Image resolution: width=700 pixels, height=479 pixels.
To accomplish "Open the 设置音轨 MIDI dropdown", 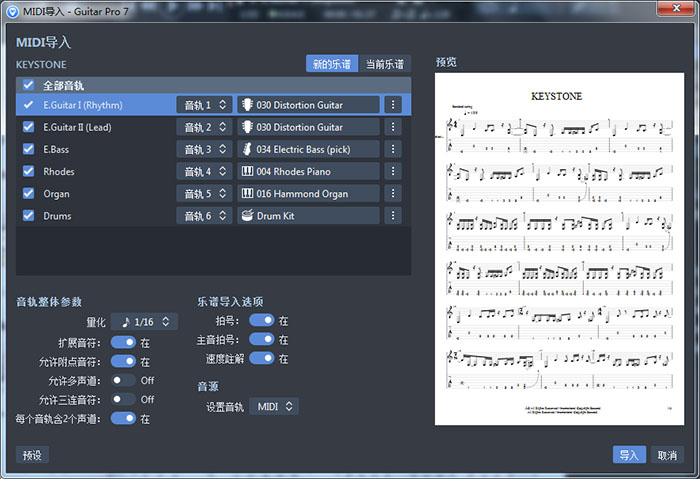I will [x=274, y=406].
